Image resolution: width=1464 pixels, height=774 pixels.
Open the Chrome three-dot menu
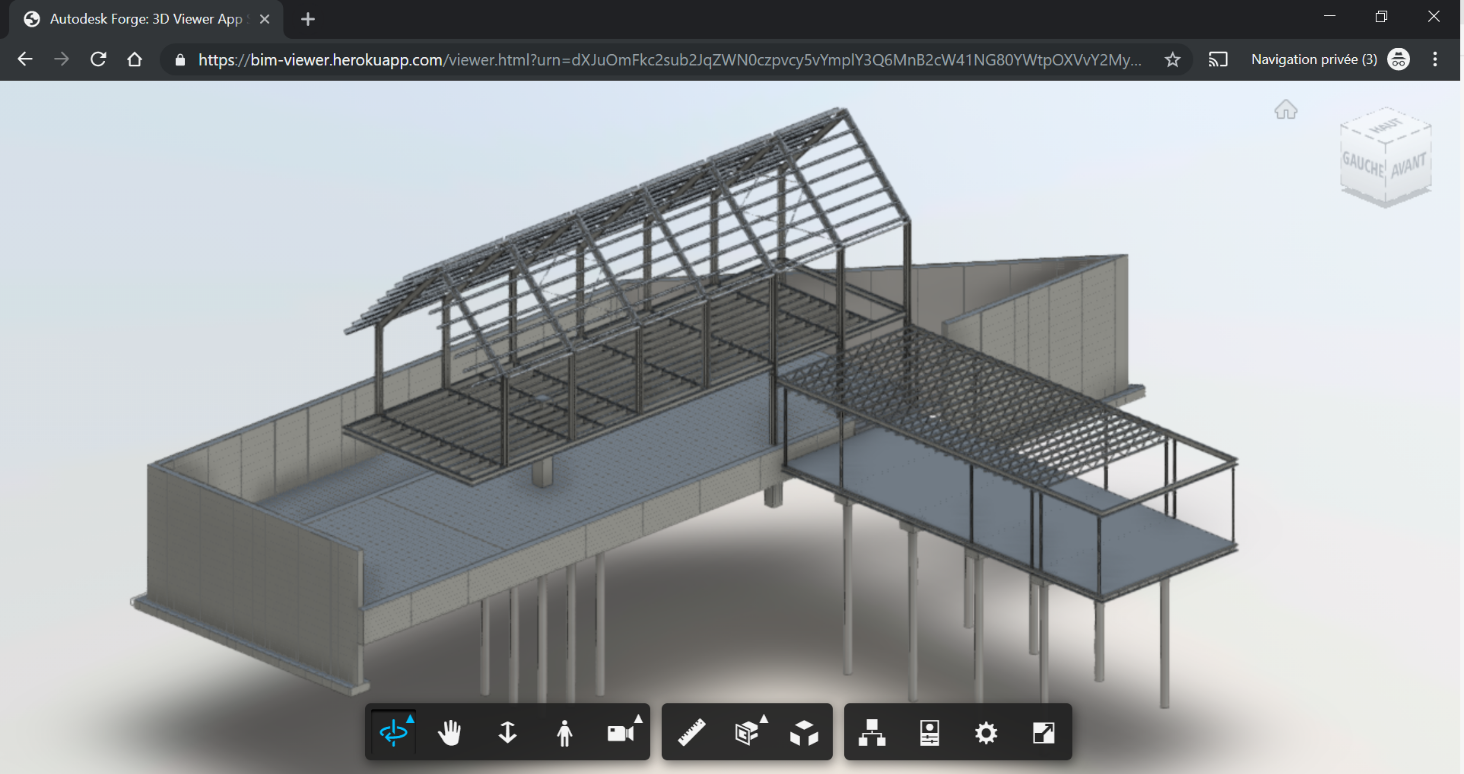(x=1437, y=59)
